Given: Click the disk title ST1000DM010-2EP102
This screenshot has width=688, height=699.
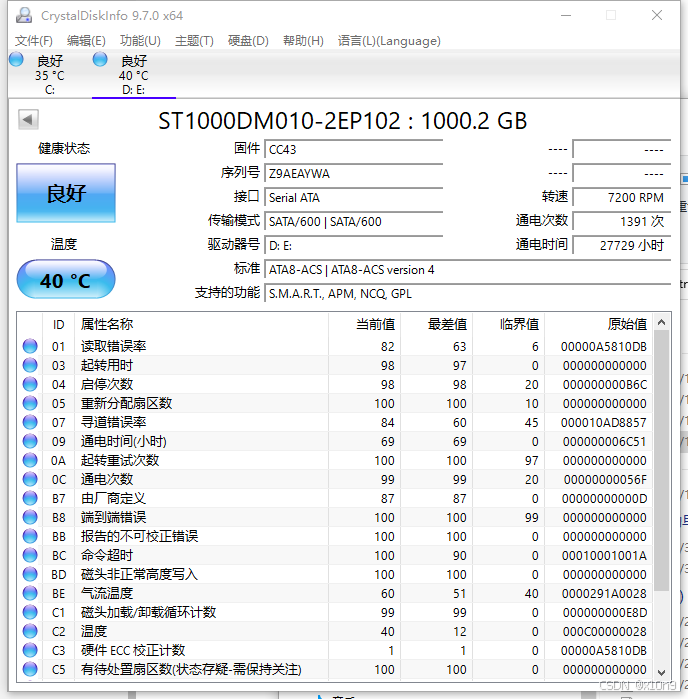Looking at the screenshot, I should [342, 121].
